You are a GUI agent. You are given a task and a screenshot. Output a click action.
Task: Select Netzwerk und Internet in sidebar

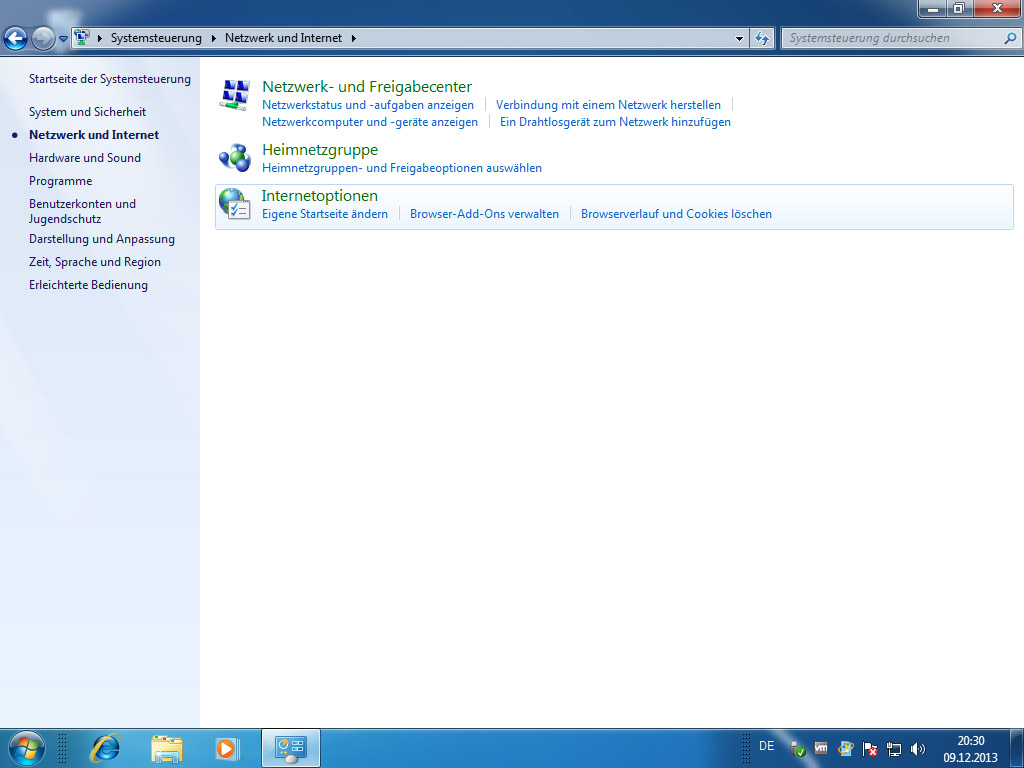(x=94, y=135)
